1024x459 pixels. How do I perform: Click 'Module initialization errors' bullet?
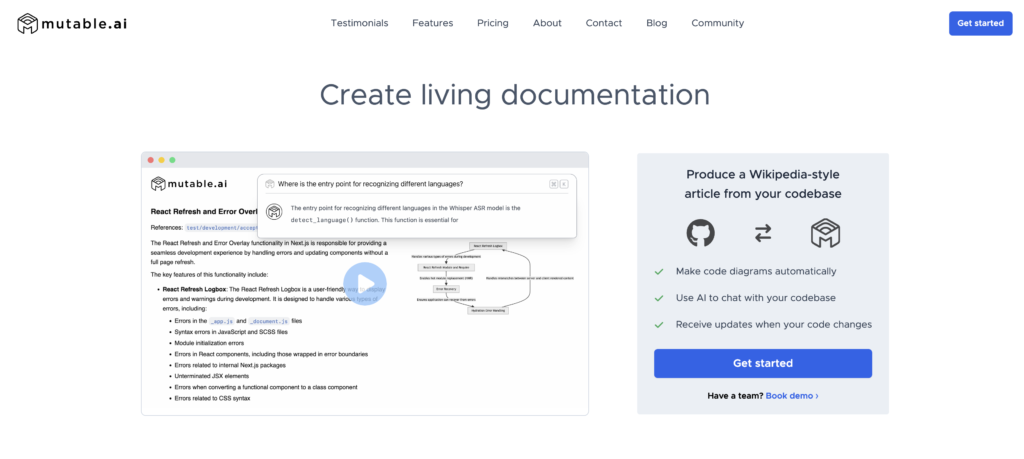(209, 343)
